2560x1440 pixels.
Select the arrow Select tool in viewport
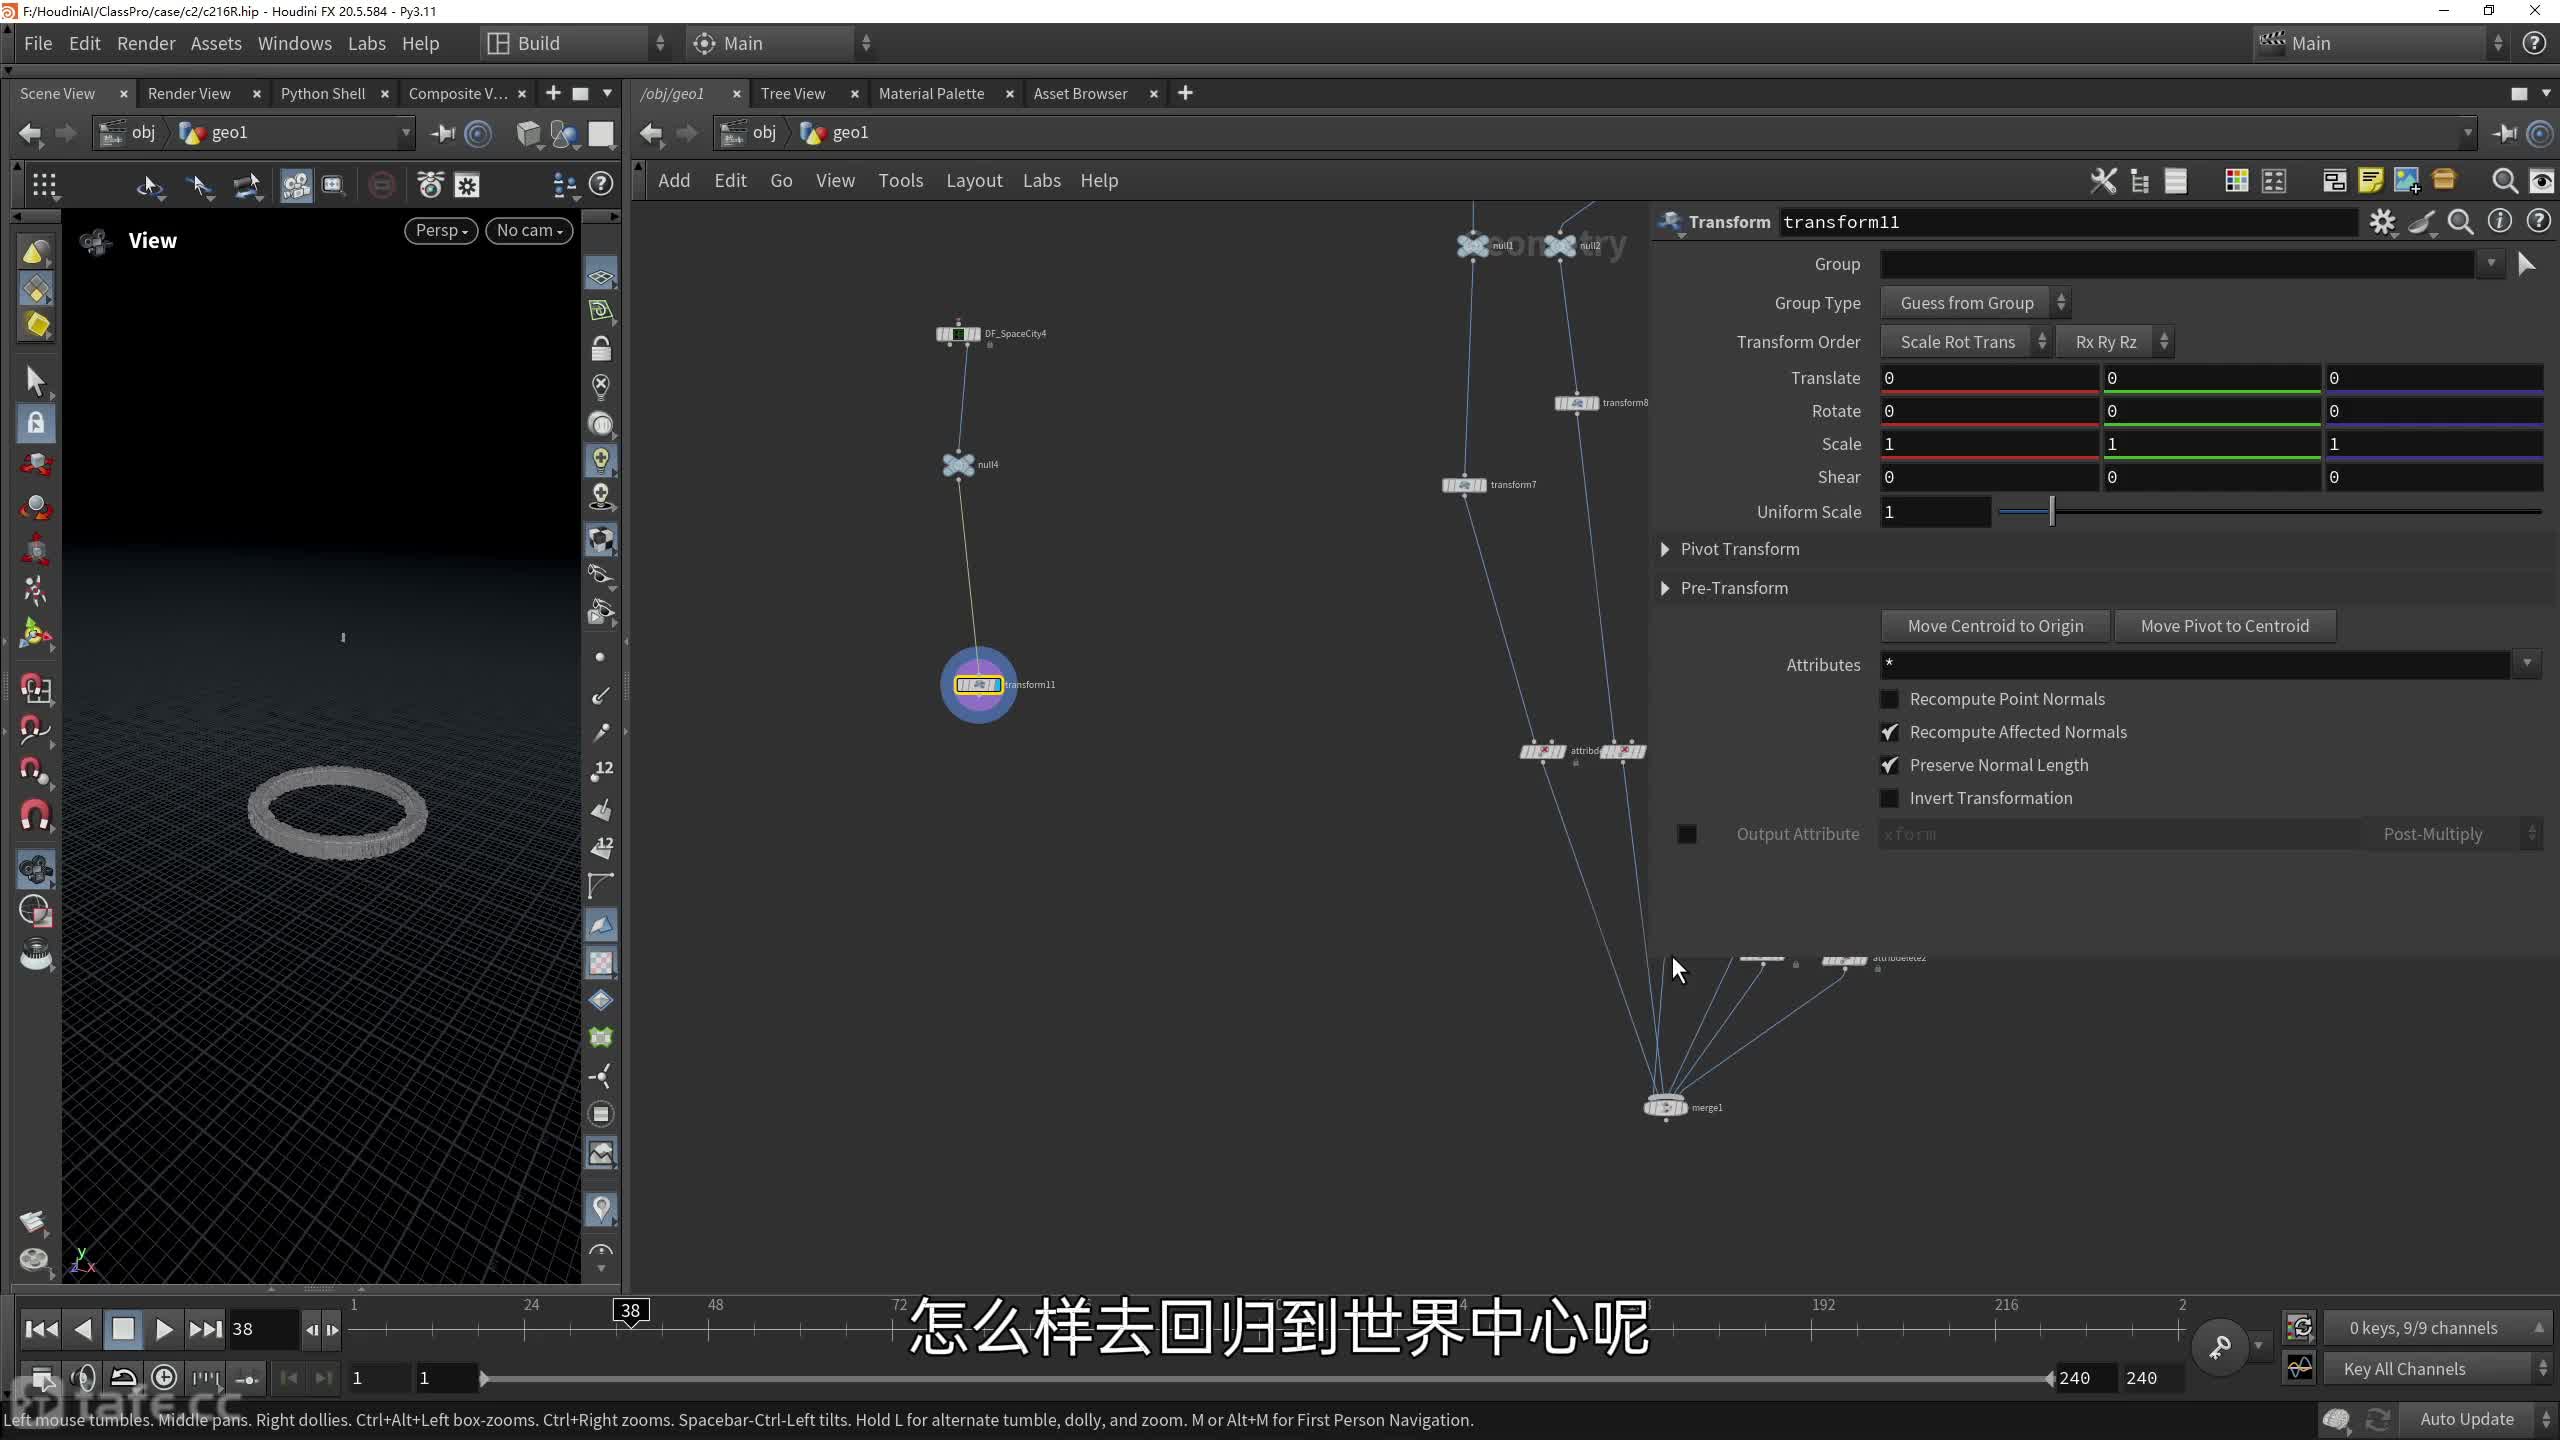coord(35,381)
